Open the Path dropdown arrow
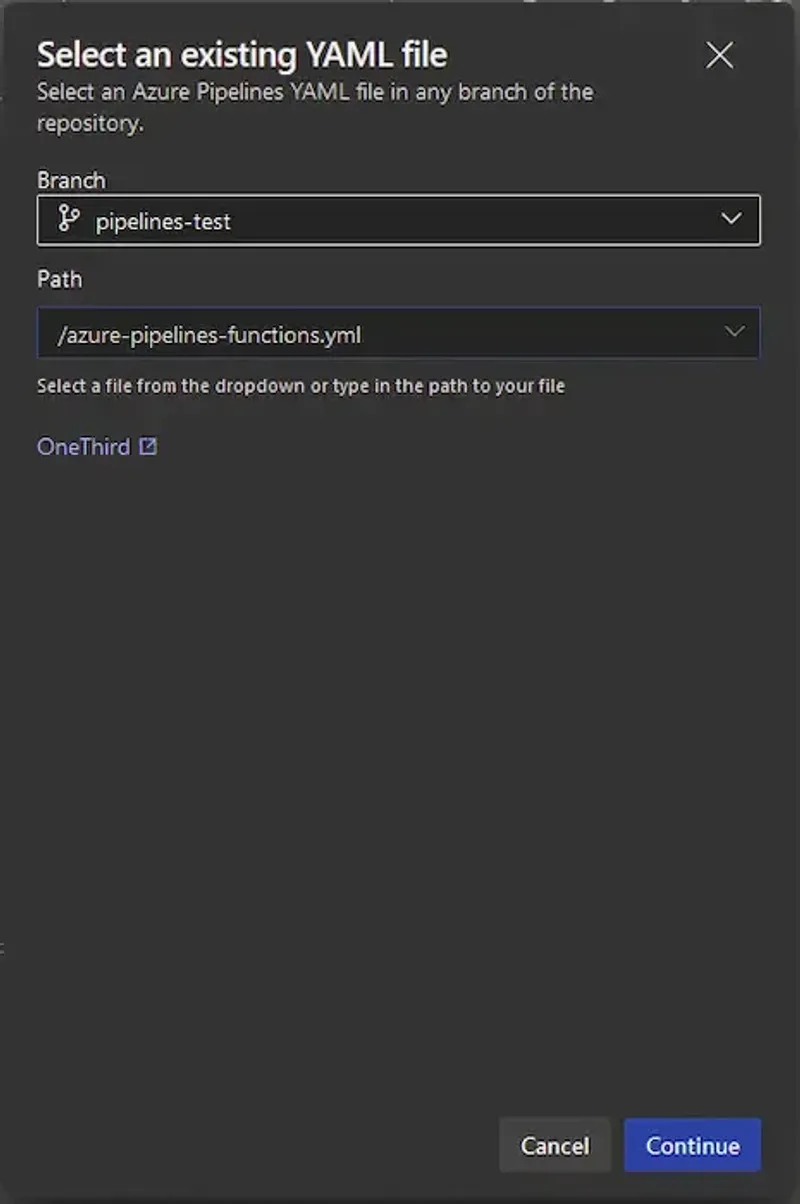The width and height of the screenshot is (800, 1204). [734, 332]
